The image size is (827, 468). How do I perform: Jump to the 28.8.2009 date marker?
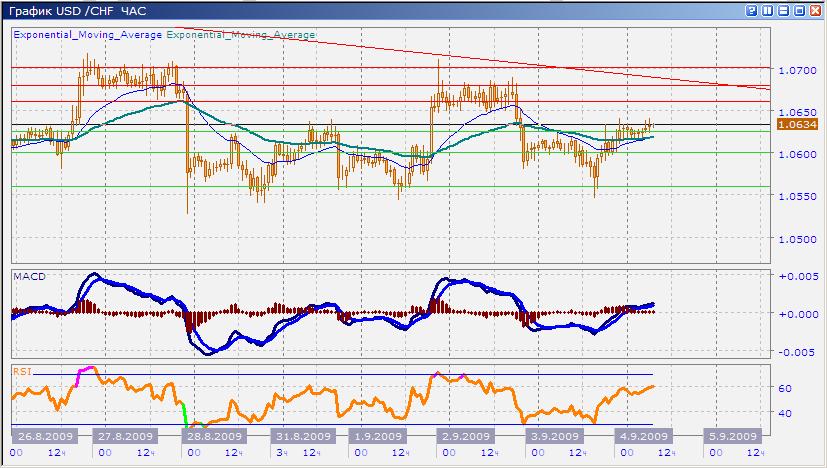(215, 437)
